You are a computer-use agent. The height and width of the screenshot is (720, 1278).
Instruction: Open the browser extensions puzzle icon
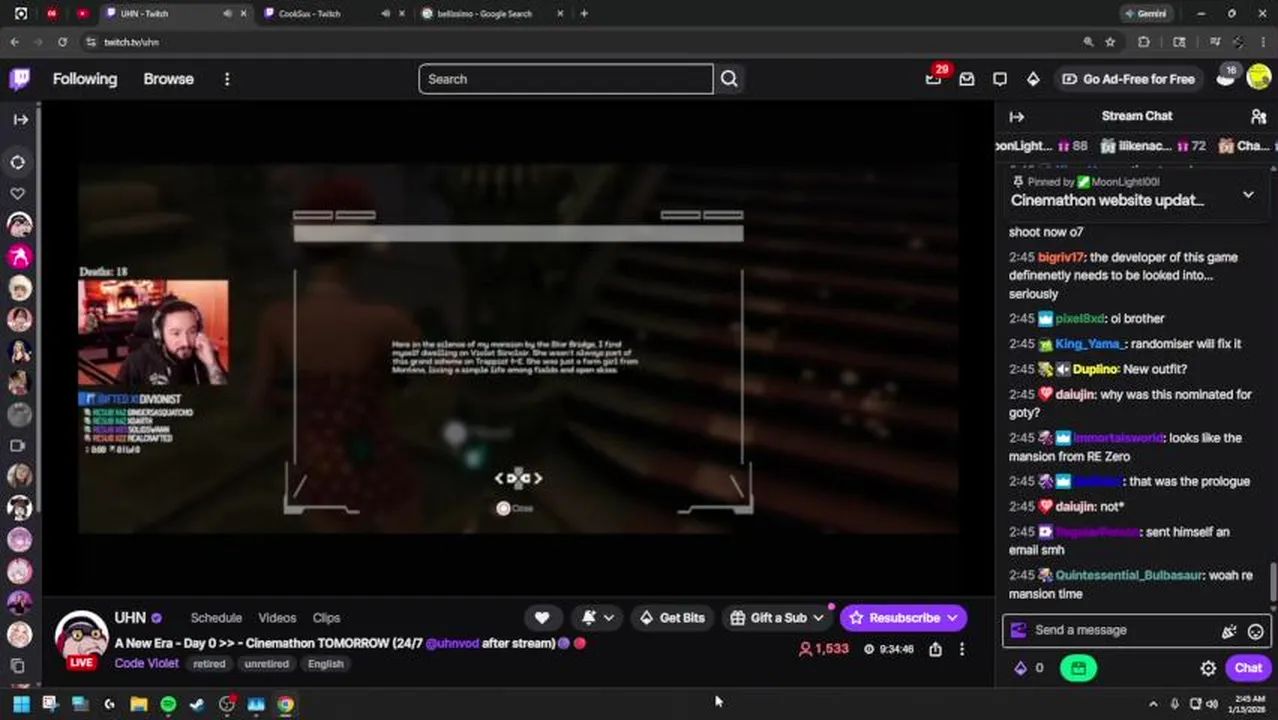coord(1144,42)
